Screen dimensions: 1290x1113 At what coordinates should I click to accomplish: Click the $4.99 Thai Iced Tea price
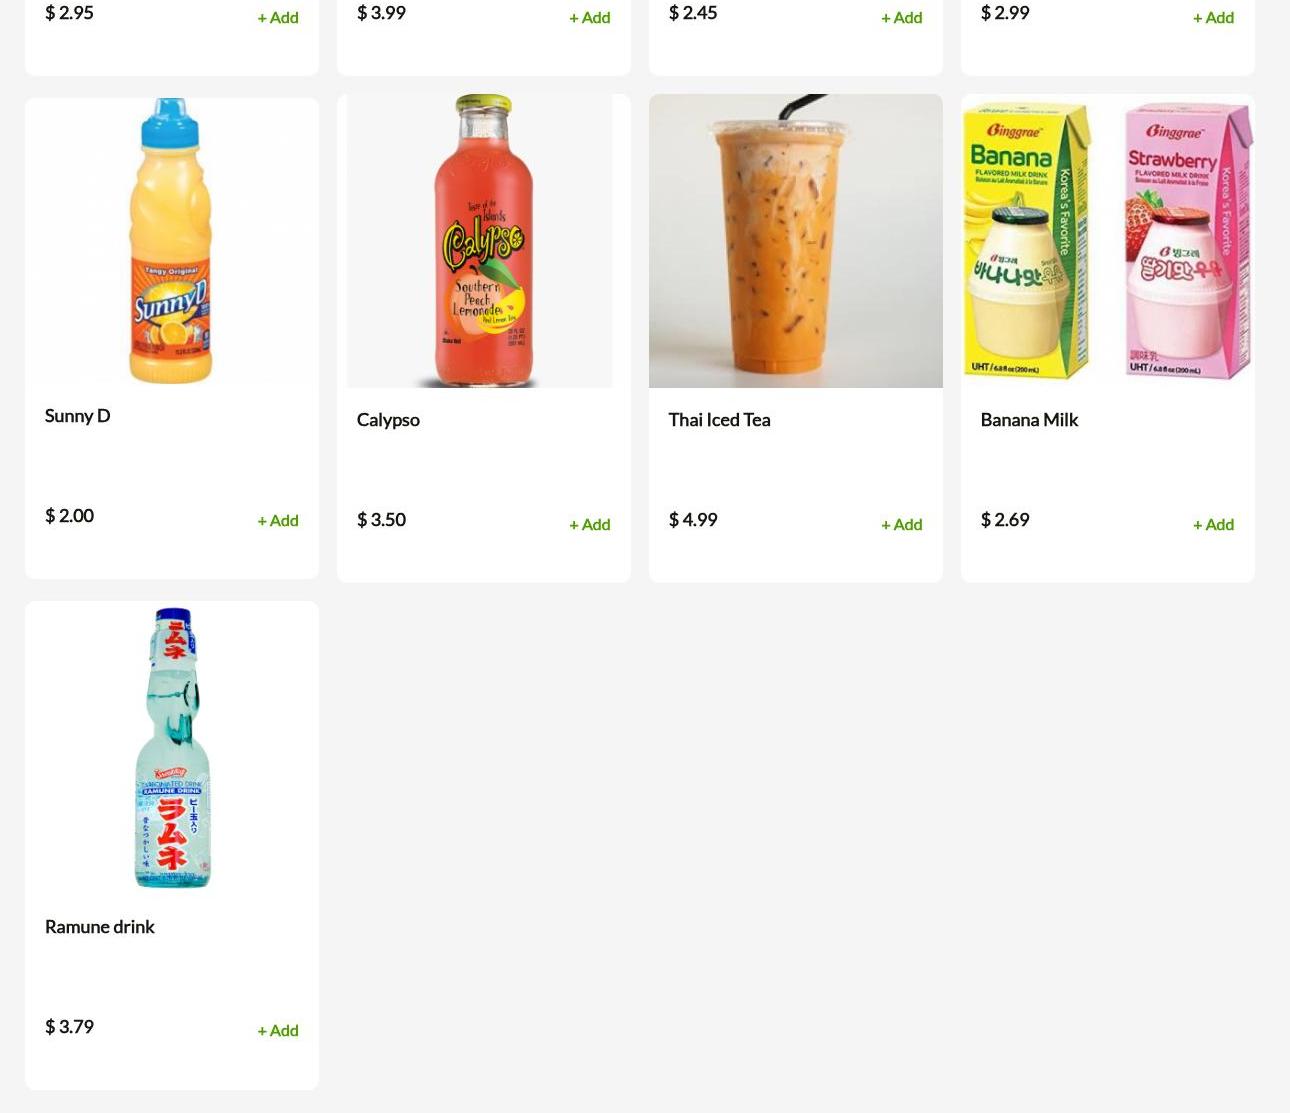[693, 520]
